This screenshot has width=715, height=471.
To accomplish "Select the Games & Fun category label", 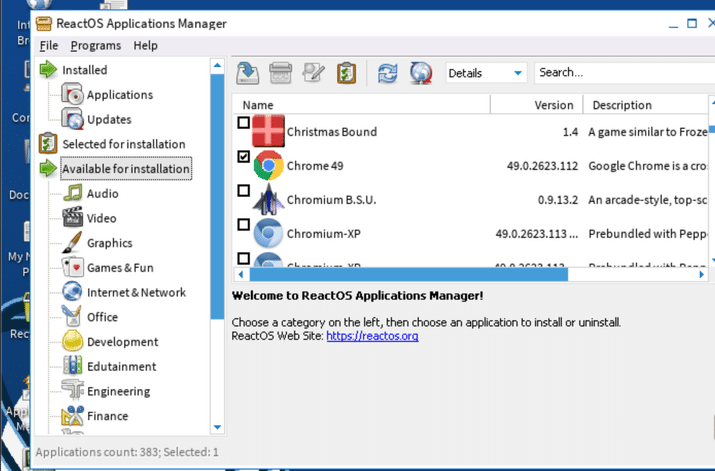I will pyautogui.click(x=120, y=268).
